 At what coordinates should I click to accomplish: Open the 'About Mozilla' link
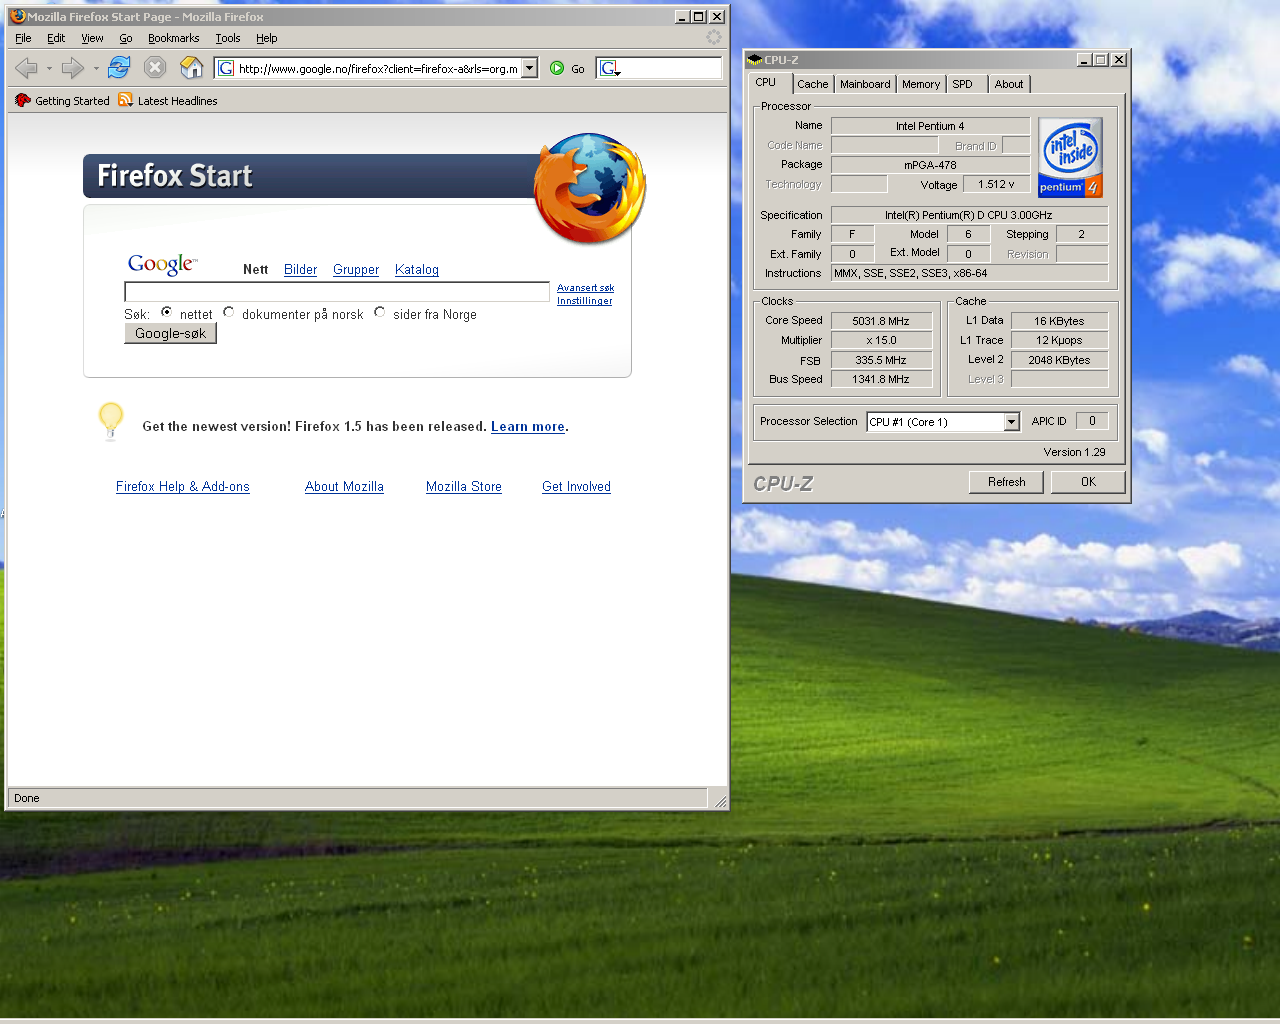click(344, 487)
